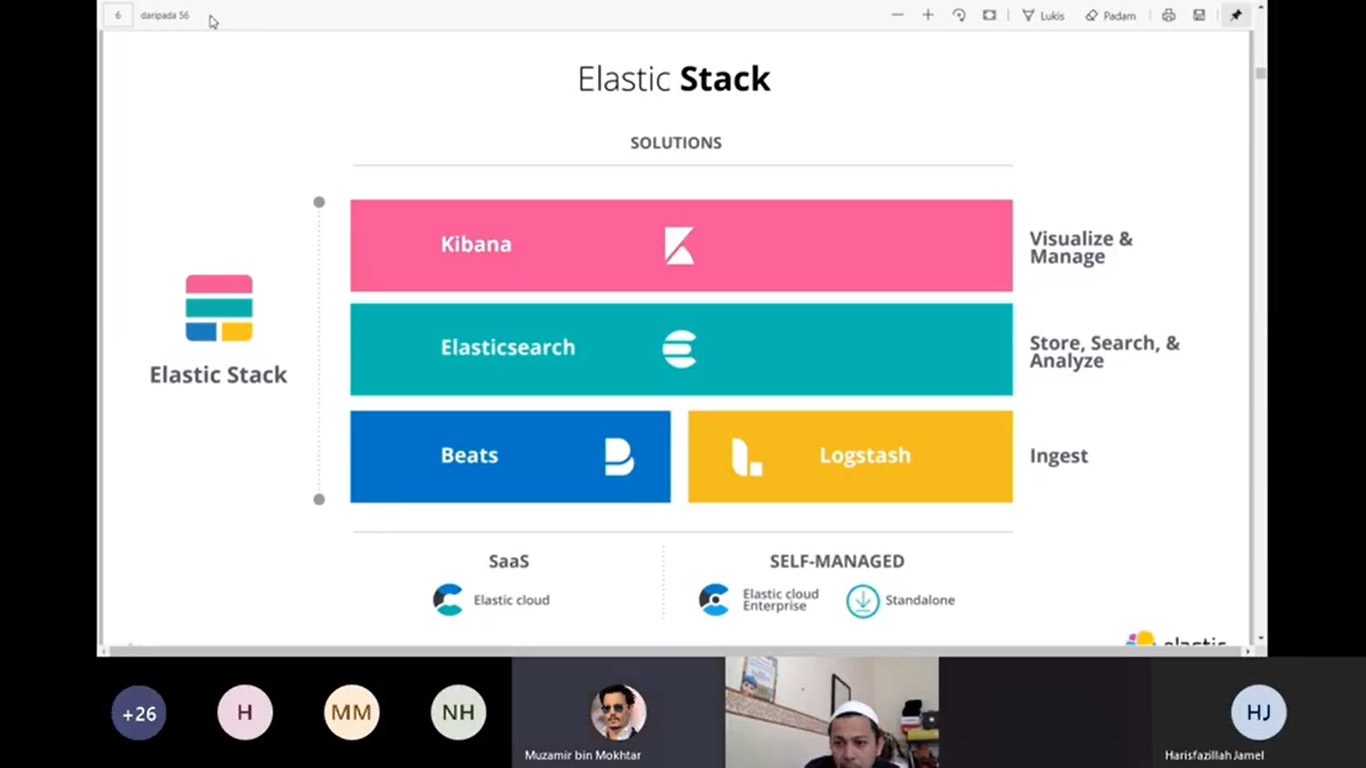Click the 'SaaS' heading

click(x=509, y=561)
